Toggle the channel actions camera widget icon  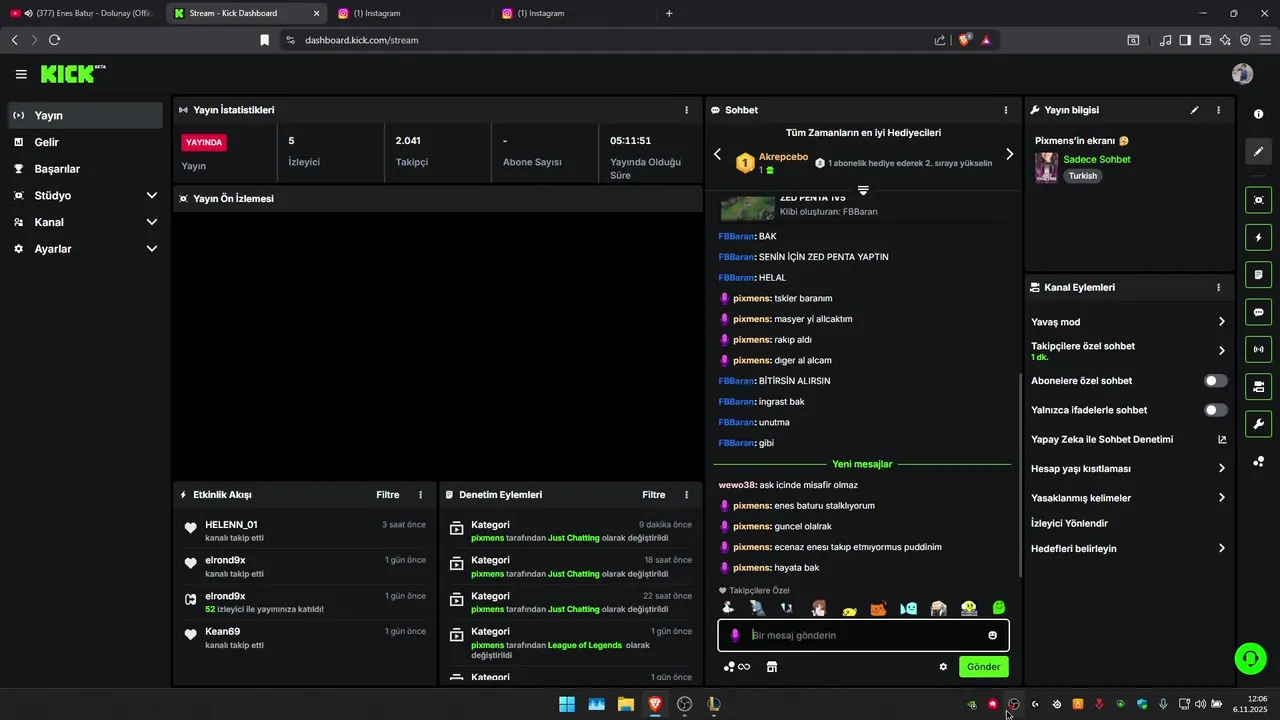coord(1258,386)
